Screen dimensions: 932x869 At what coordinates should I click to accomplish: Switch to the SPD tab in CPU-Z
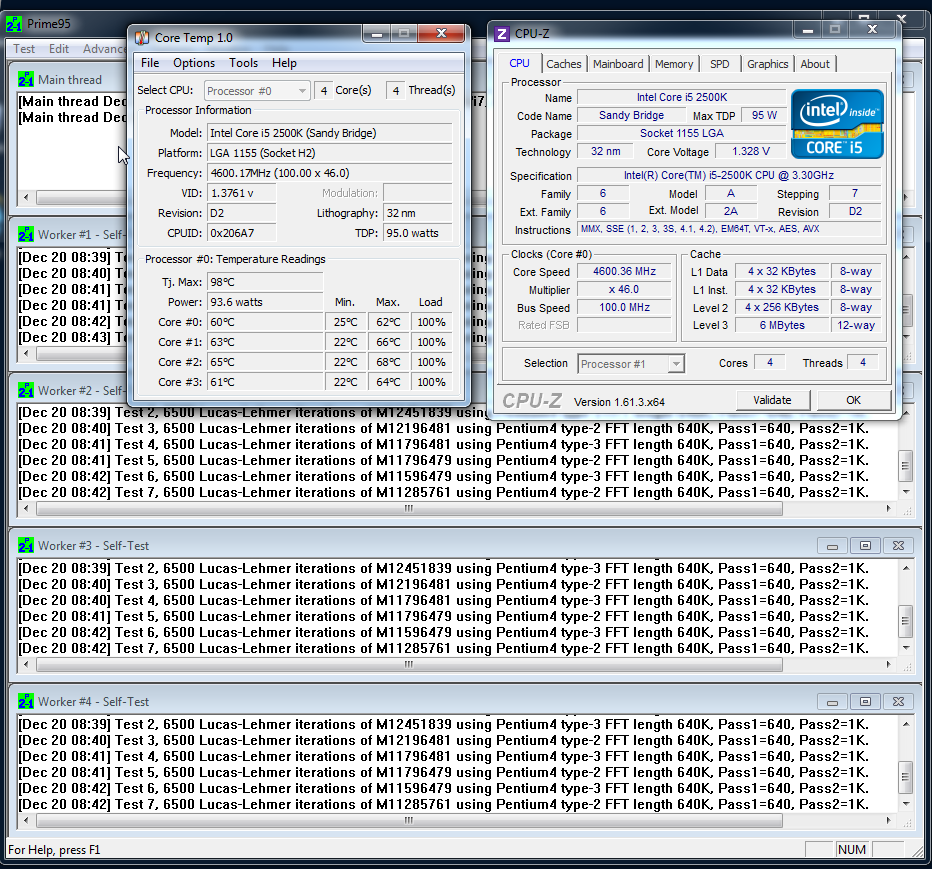pos(719,64)
